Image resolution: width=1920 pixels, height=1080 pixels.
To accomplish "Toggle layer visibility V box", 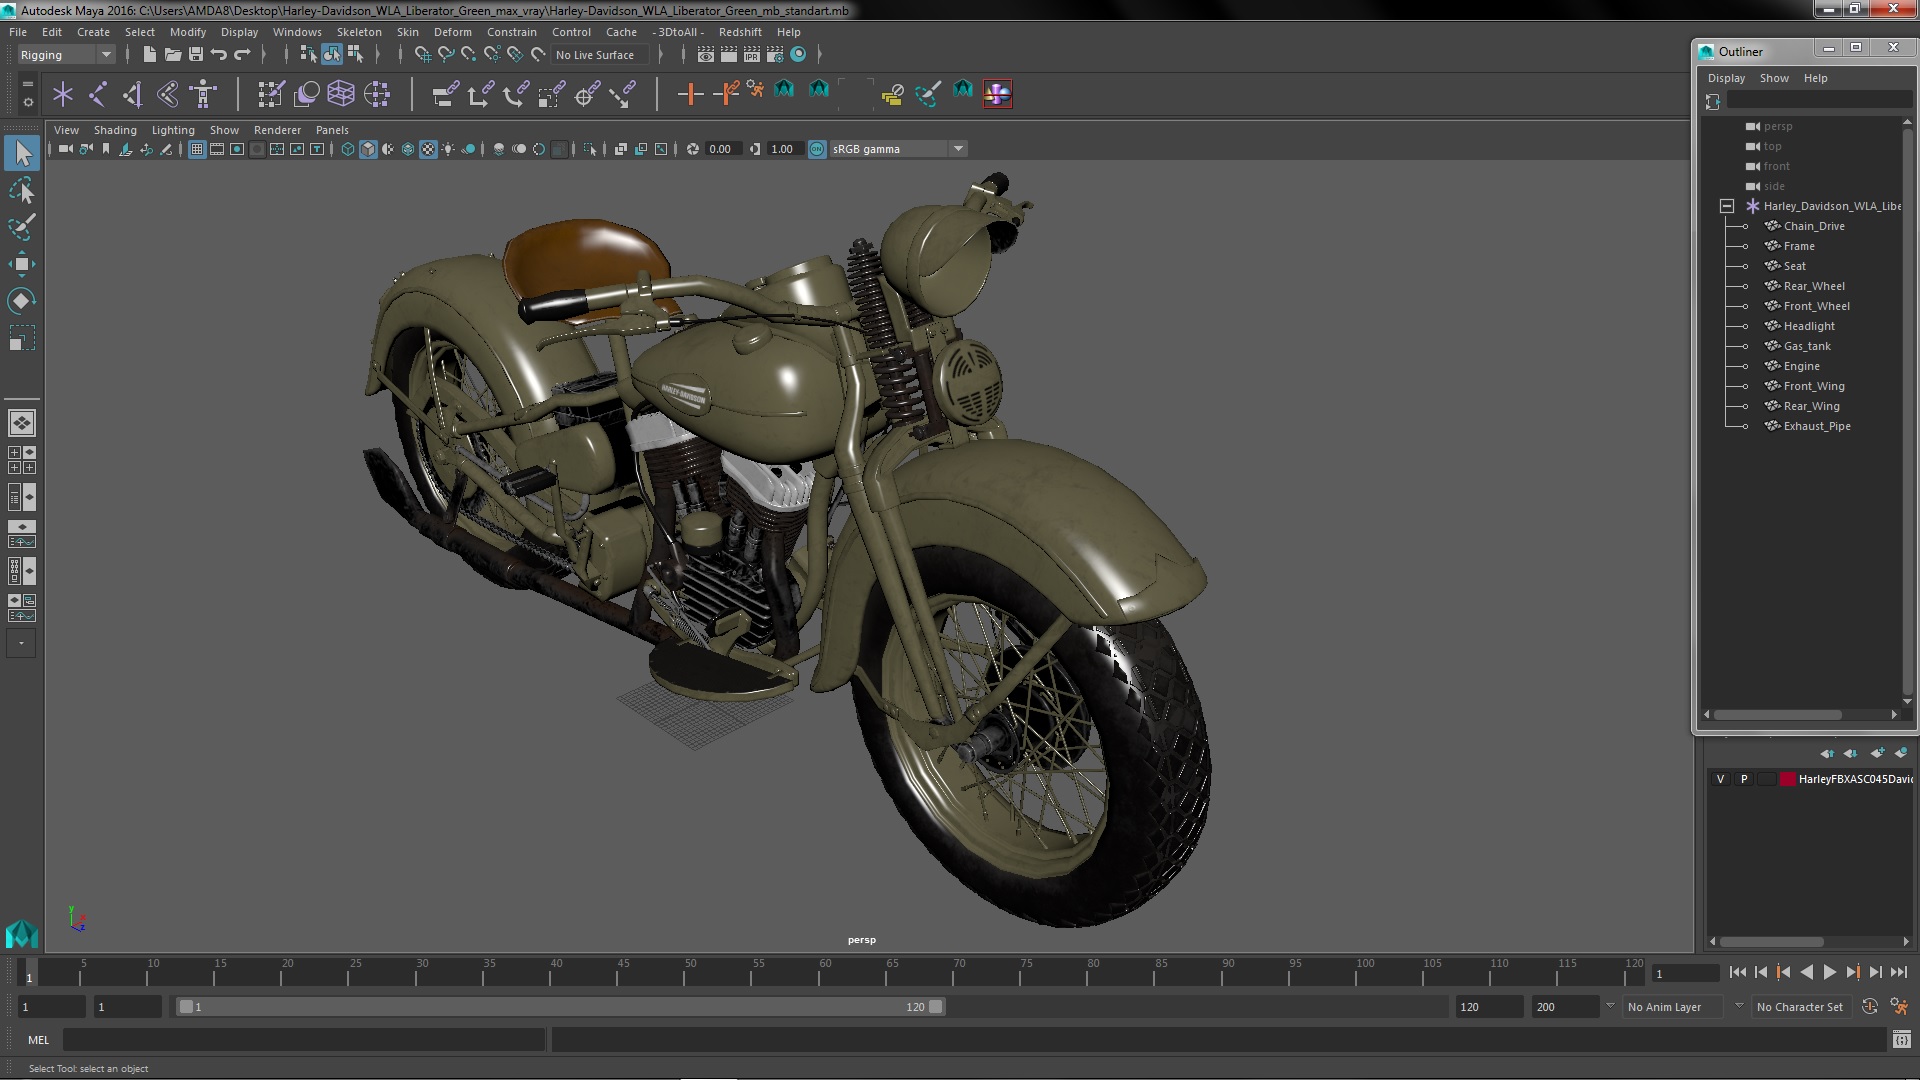I will coord(1720,779).
